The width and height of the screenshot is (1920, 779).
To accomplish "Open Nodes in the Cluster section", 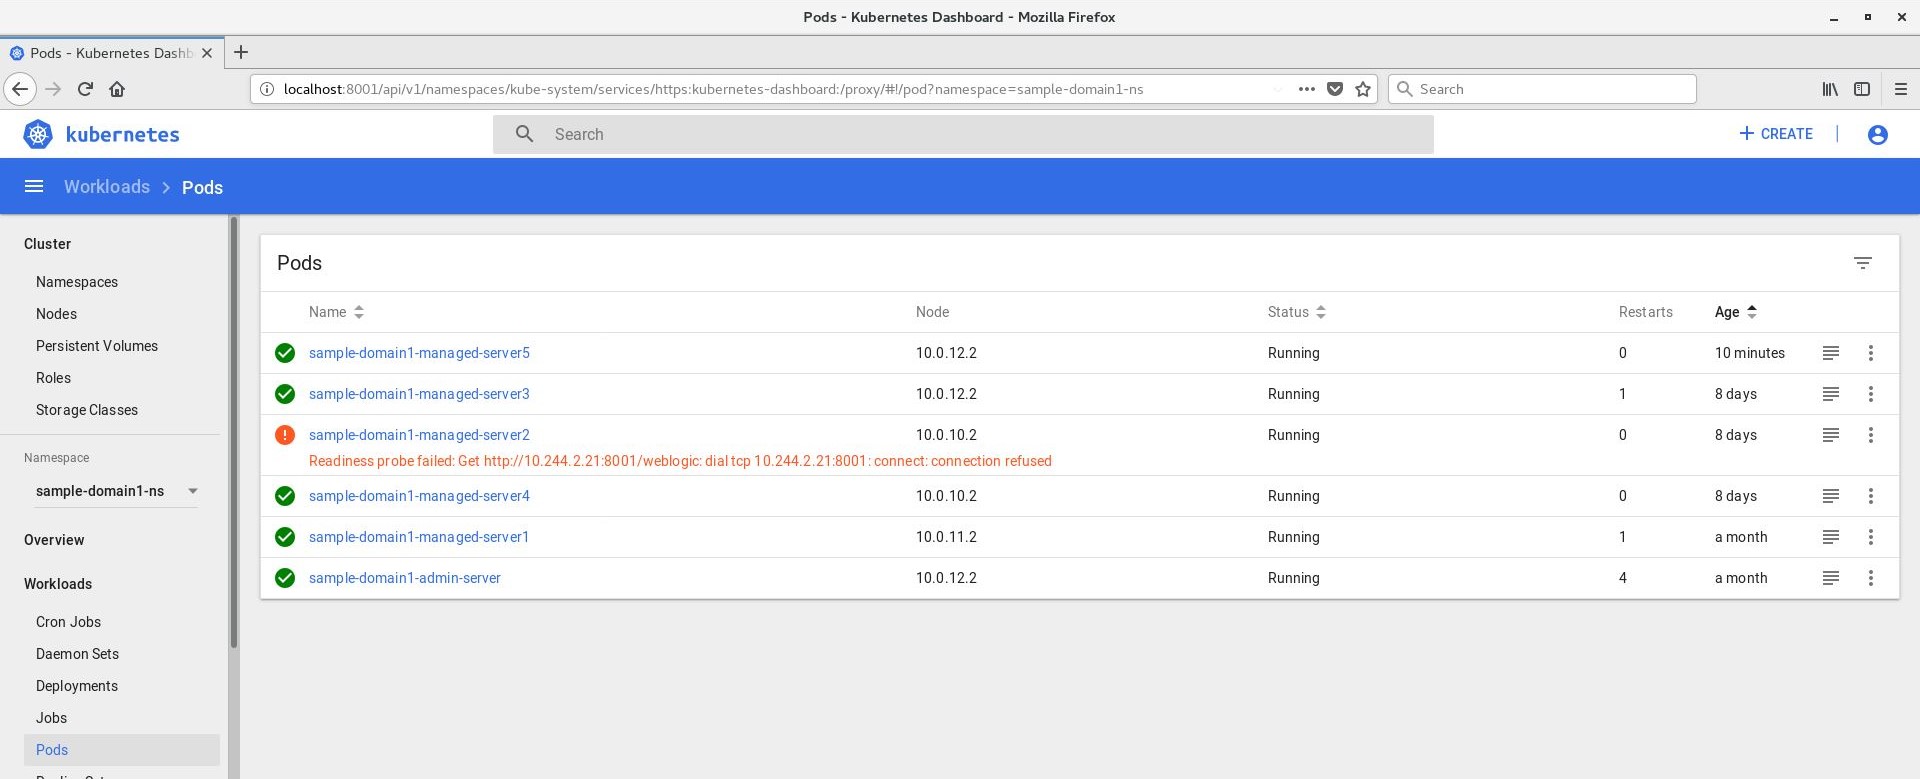I will coord(56,314).
